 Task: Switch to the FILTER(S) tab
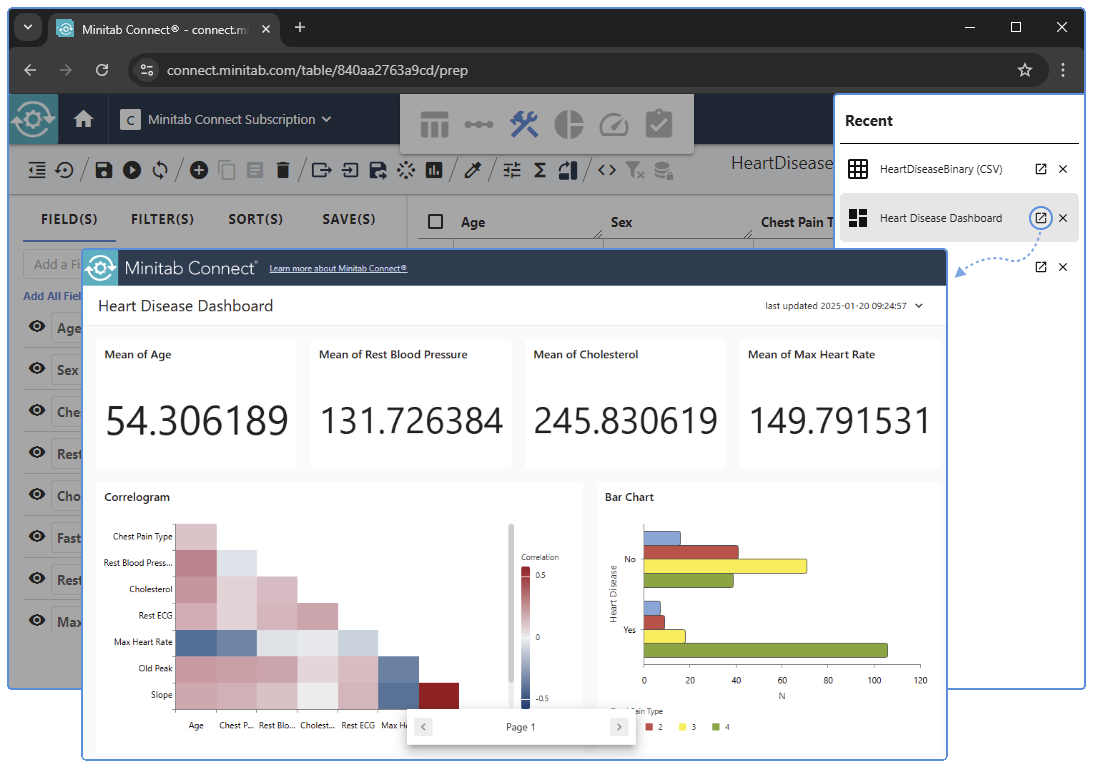click(x=162, y=218)
